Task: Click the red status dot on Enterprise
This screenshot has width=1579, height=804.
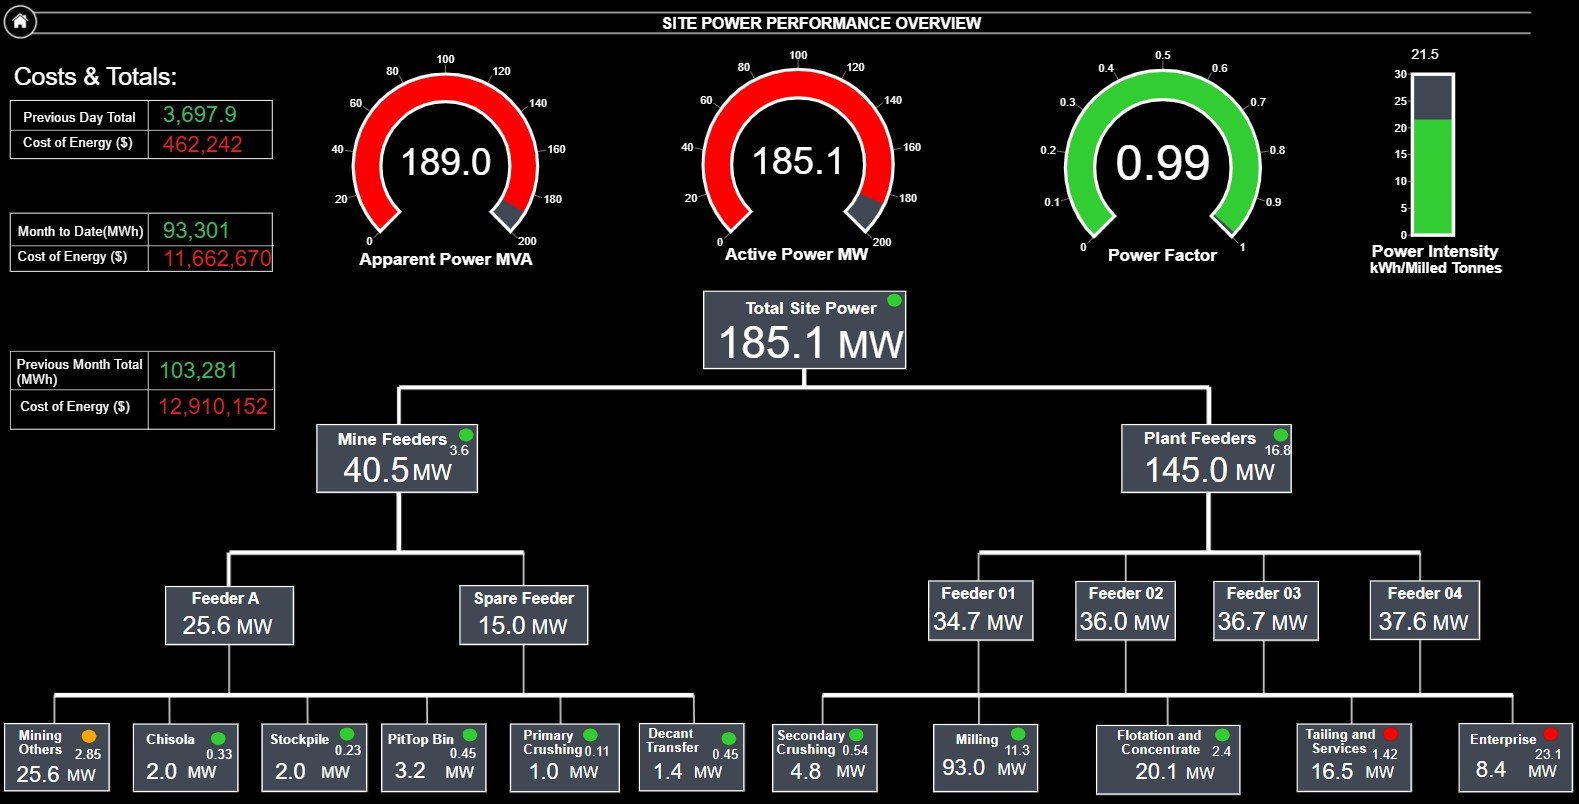Action: (x=1550, y=735)
